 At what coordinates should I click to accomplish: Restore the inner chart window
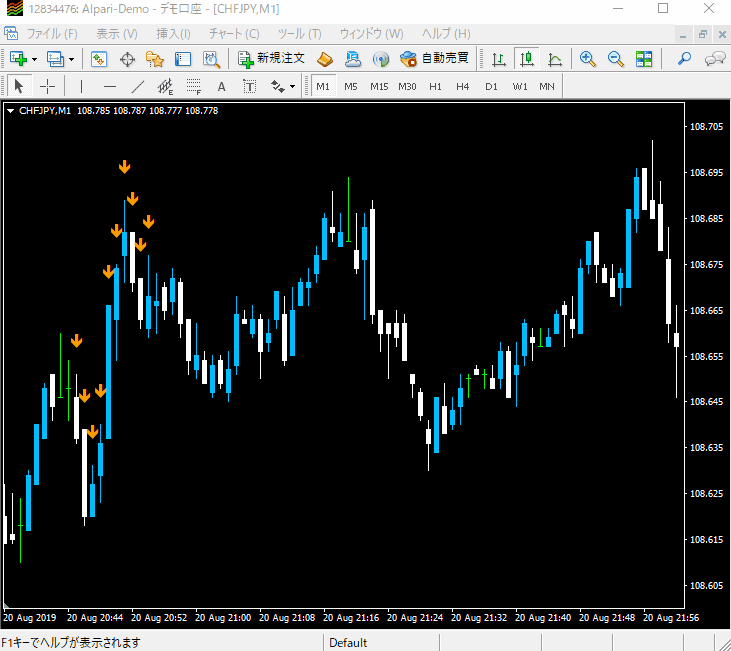(x=703, y=34)
